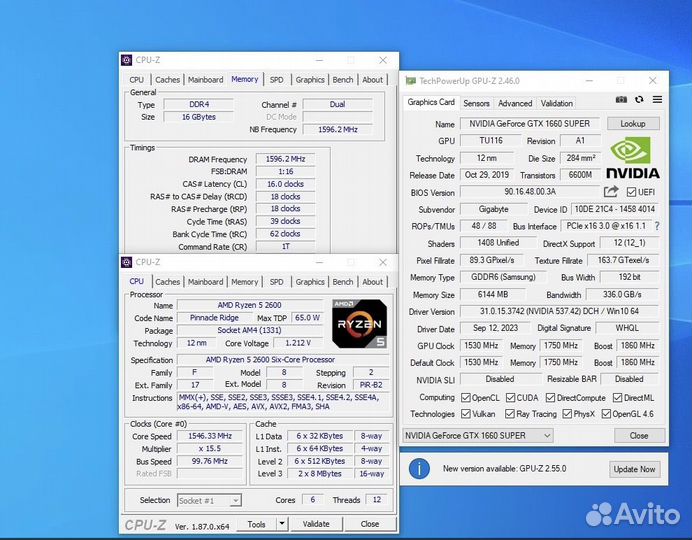Click the blue info icon in the update notice
The image size is (692, 540).
[419, 469]
